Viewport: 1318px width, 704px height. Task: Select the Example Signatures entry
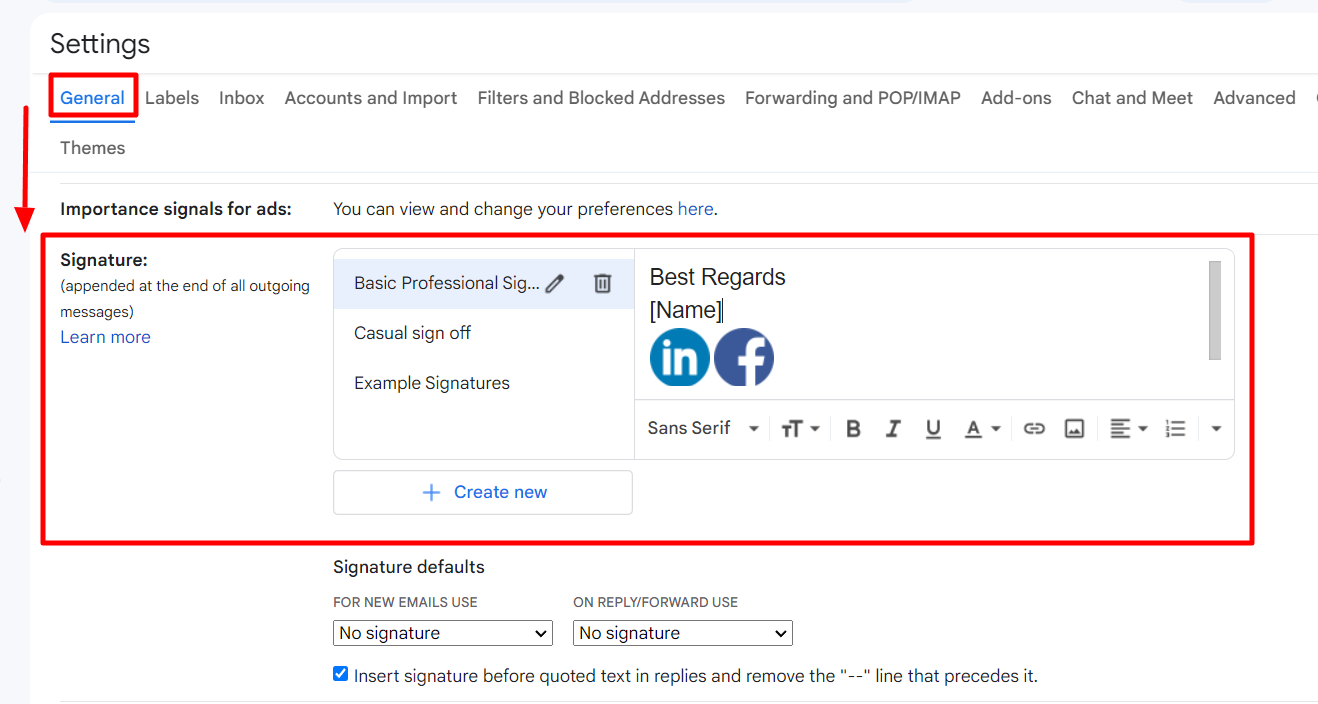[432, 383]
